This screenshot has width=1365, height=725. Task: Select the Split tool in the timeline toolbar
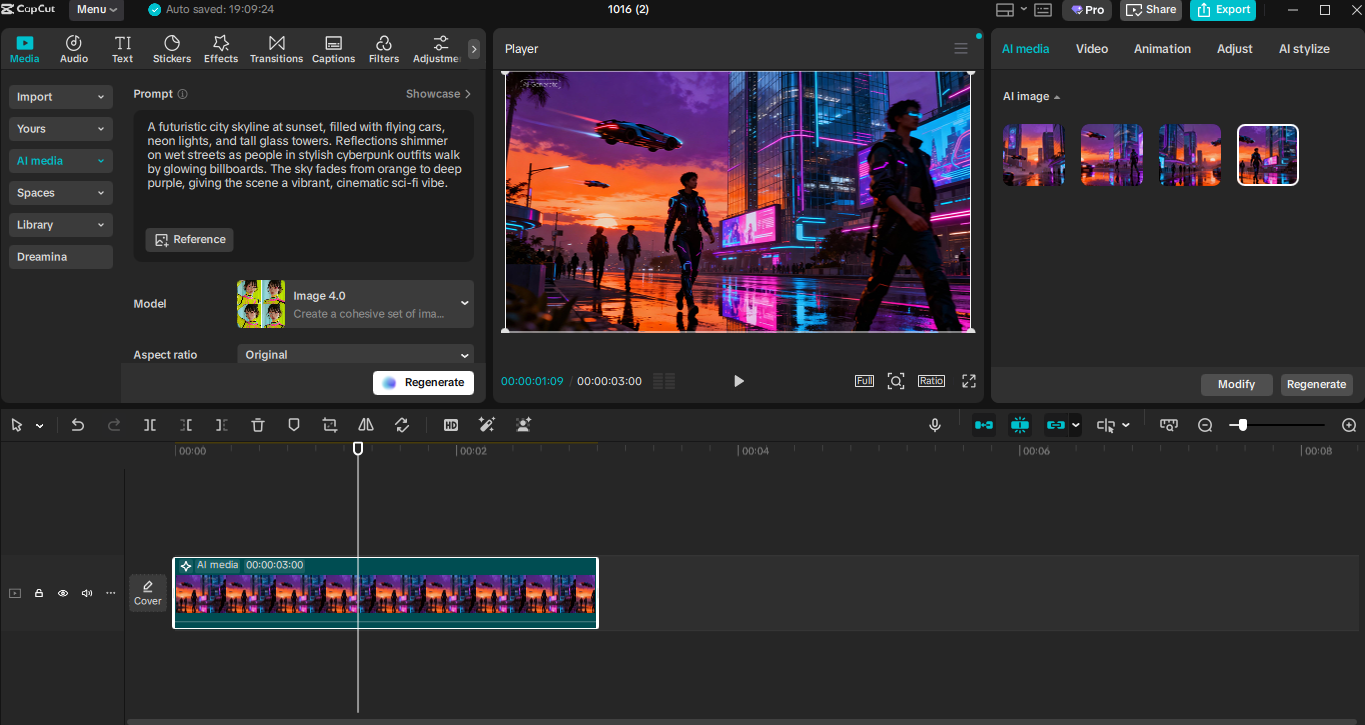pos(150,424)
